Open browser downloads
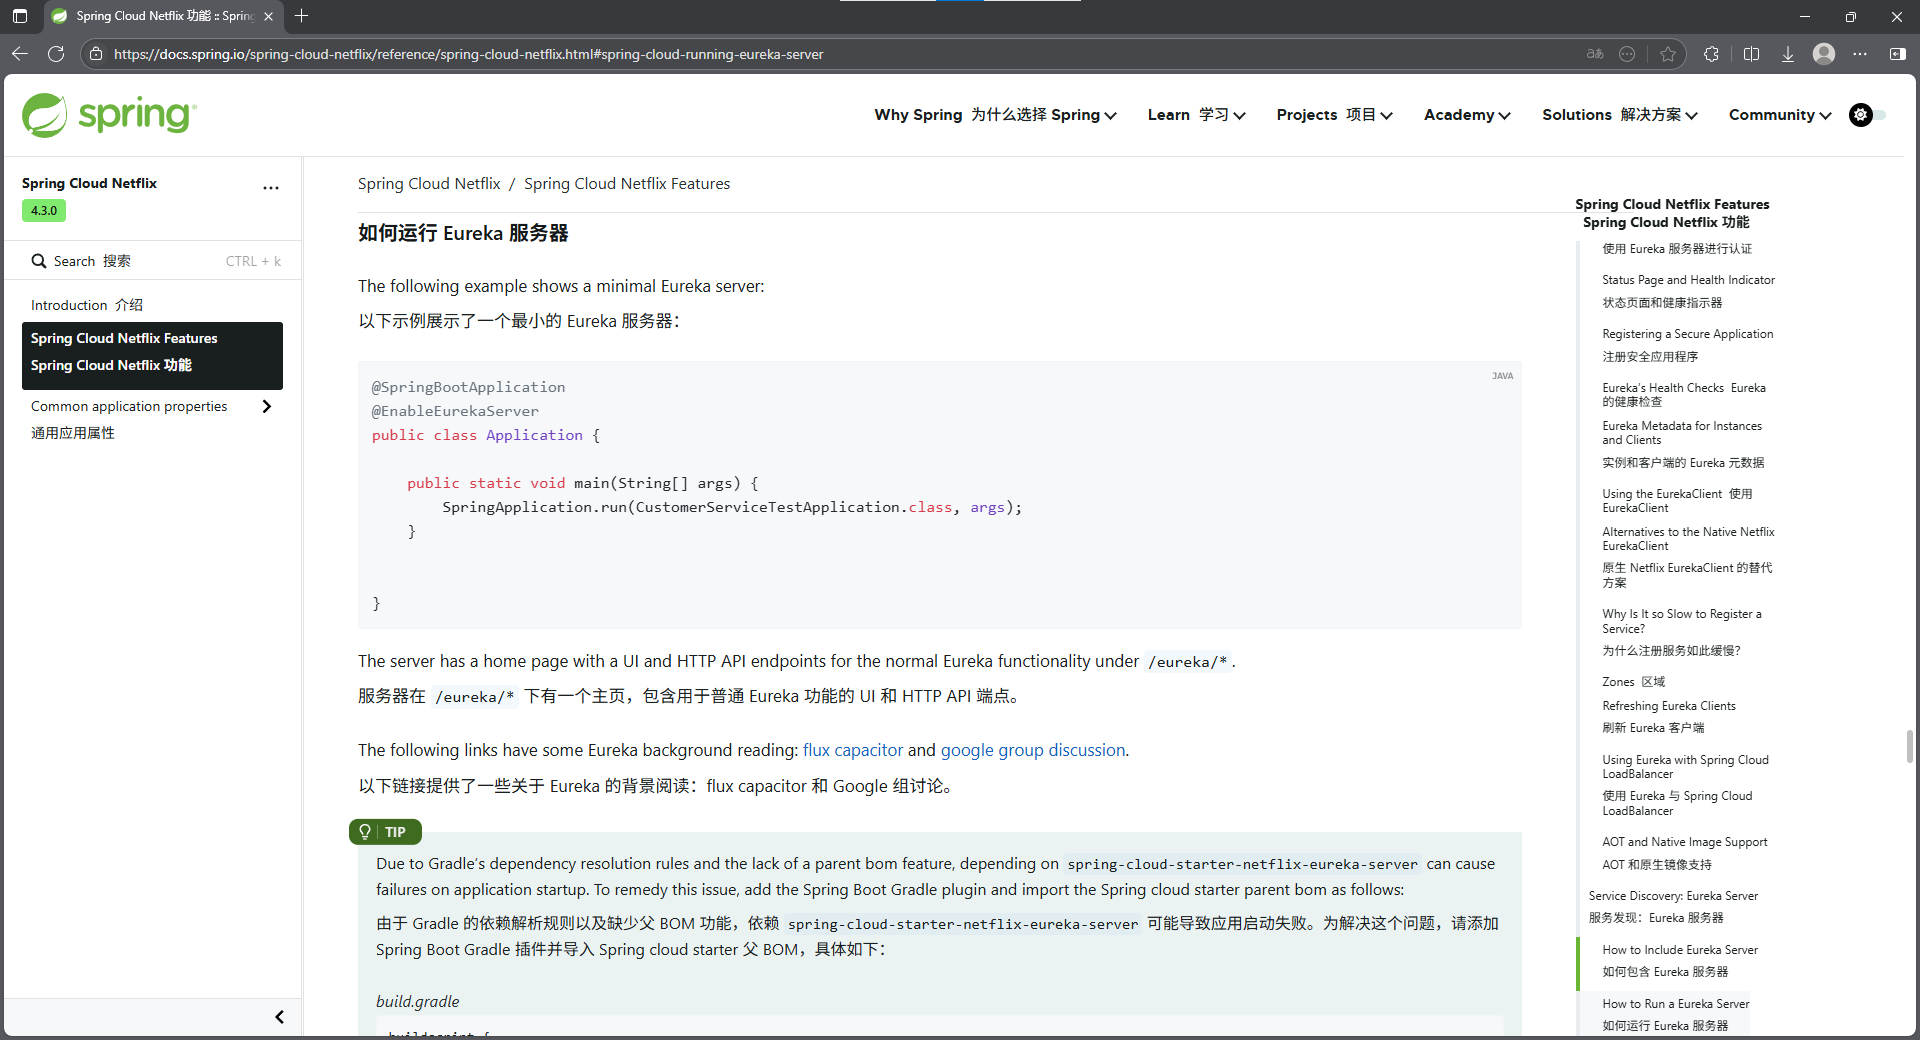The width and height of the screenshot is (1920, 1040). pos(1787,54)
